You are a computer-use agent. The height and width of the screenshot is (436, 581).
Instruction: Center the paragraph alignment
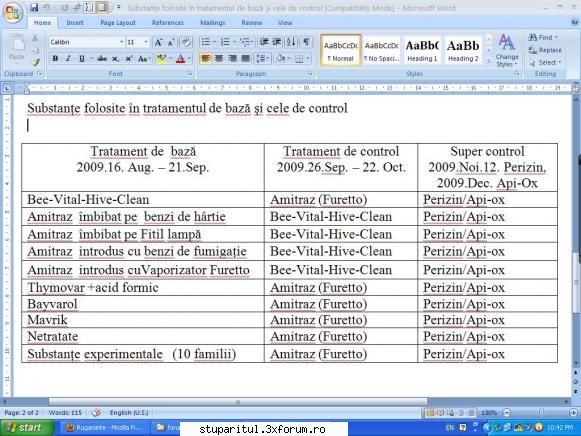[219, 59]
